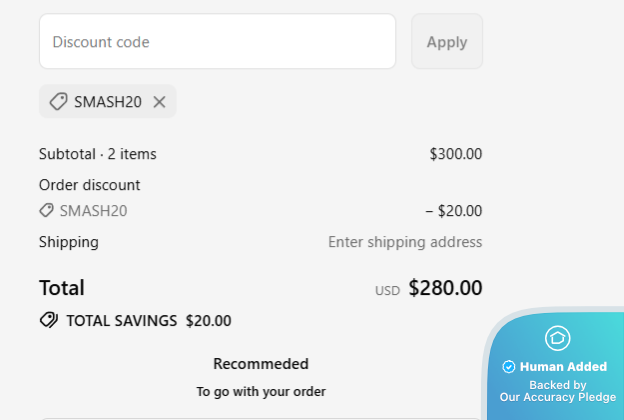Click the Total Savings tags icon

(48, 321)
